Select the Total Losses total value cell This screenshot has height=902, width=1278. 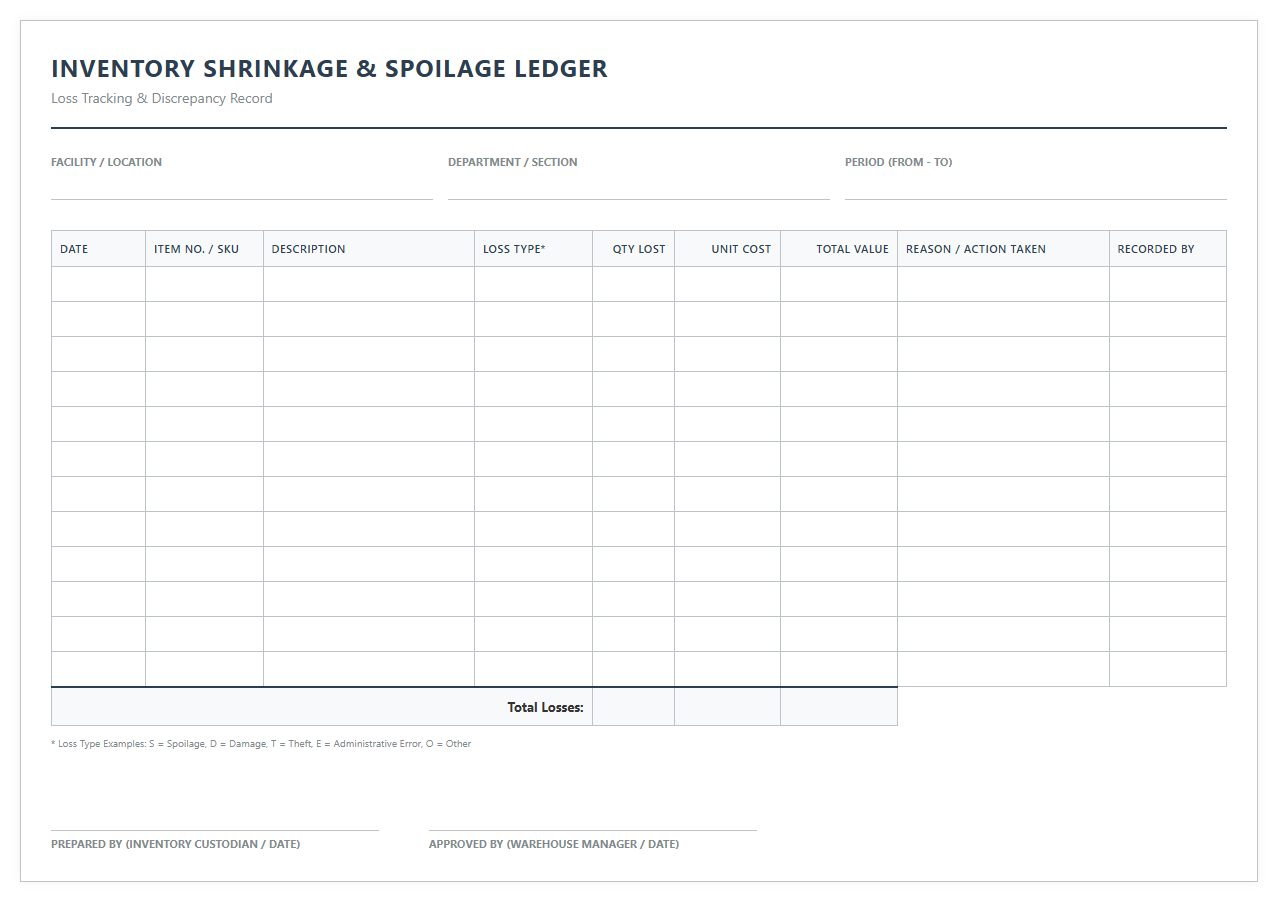tap(839, 707)
